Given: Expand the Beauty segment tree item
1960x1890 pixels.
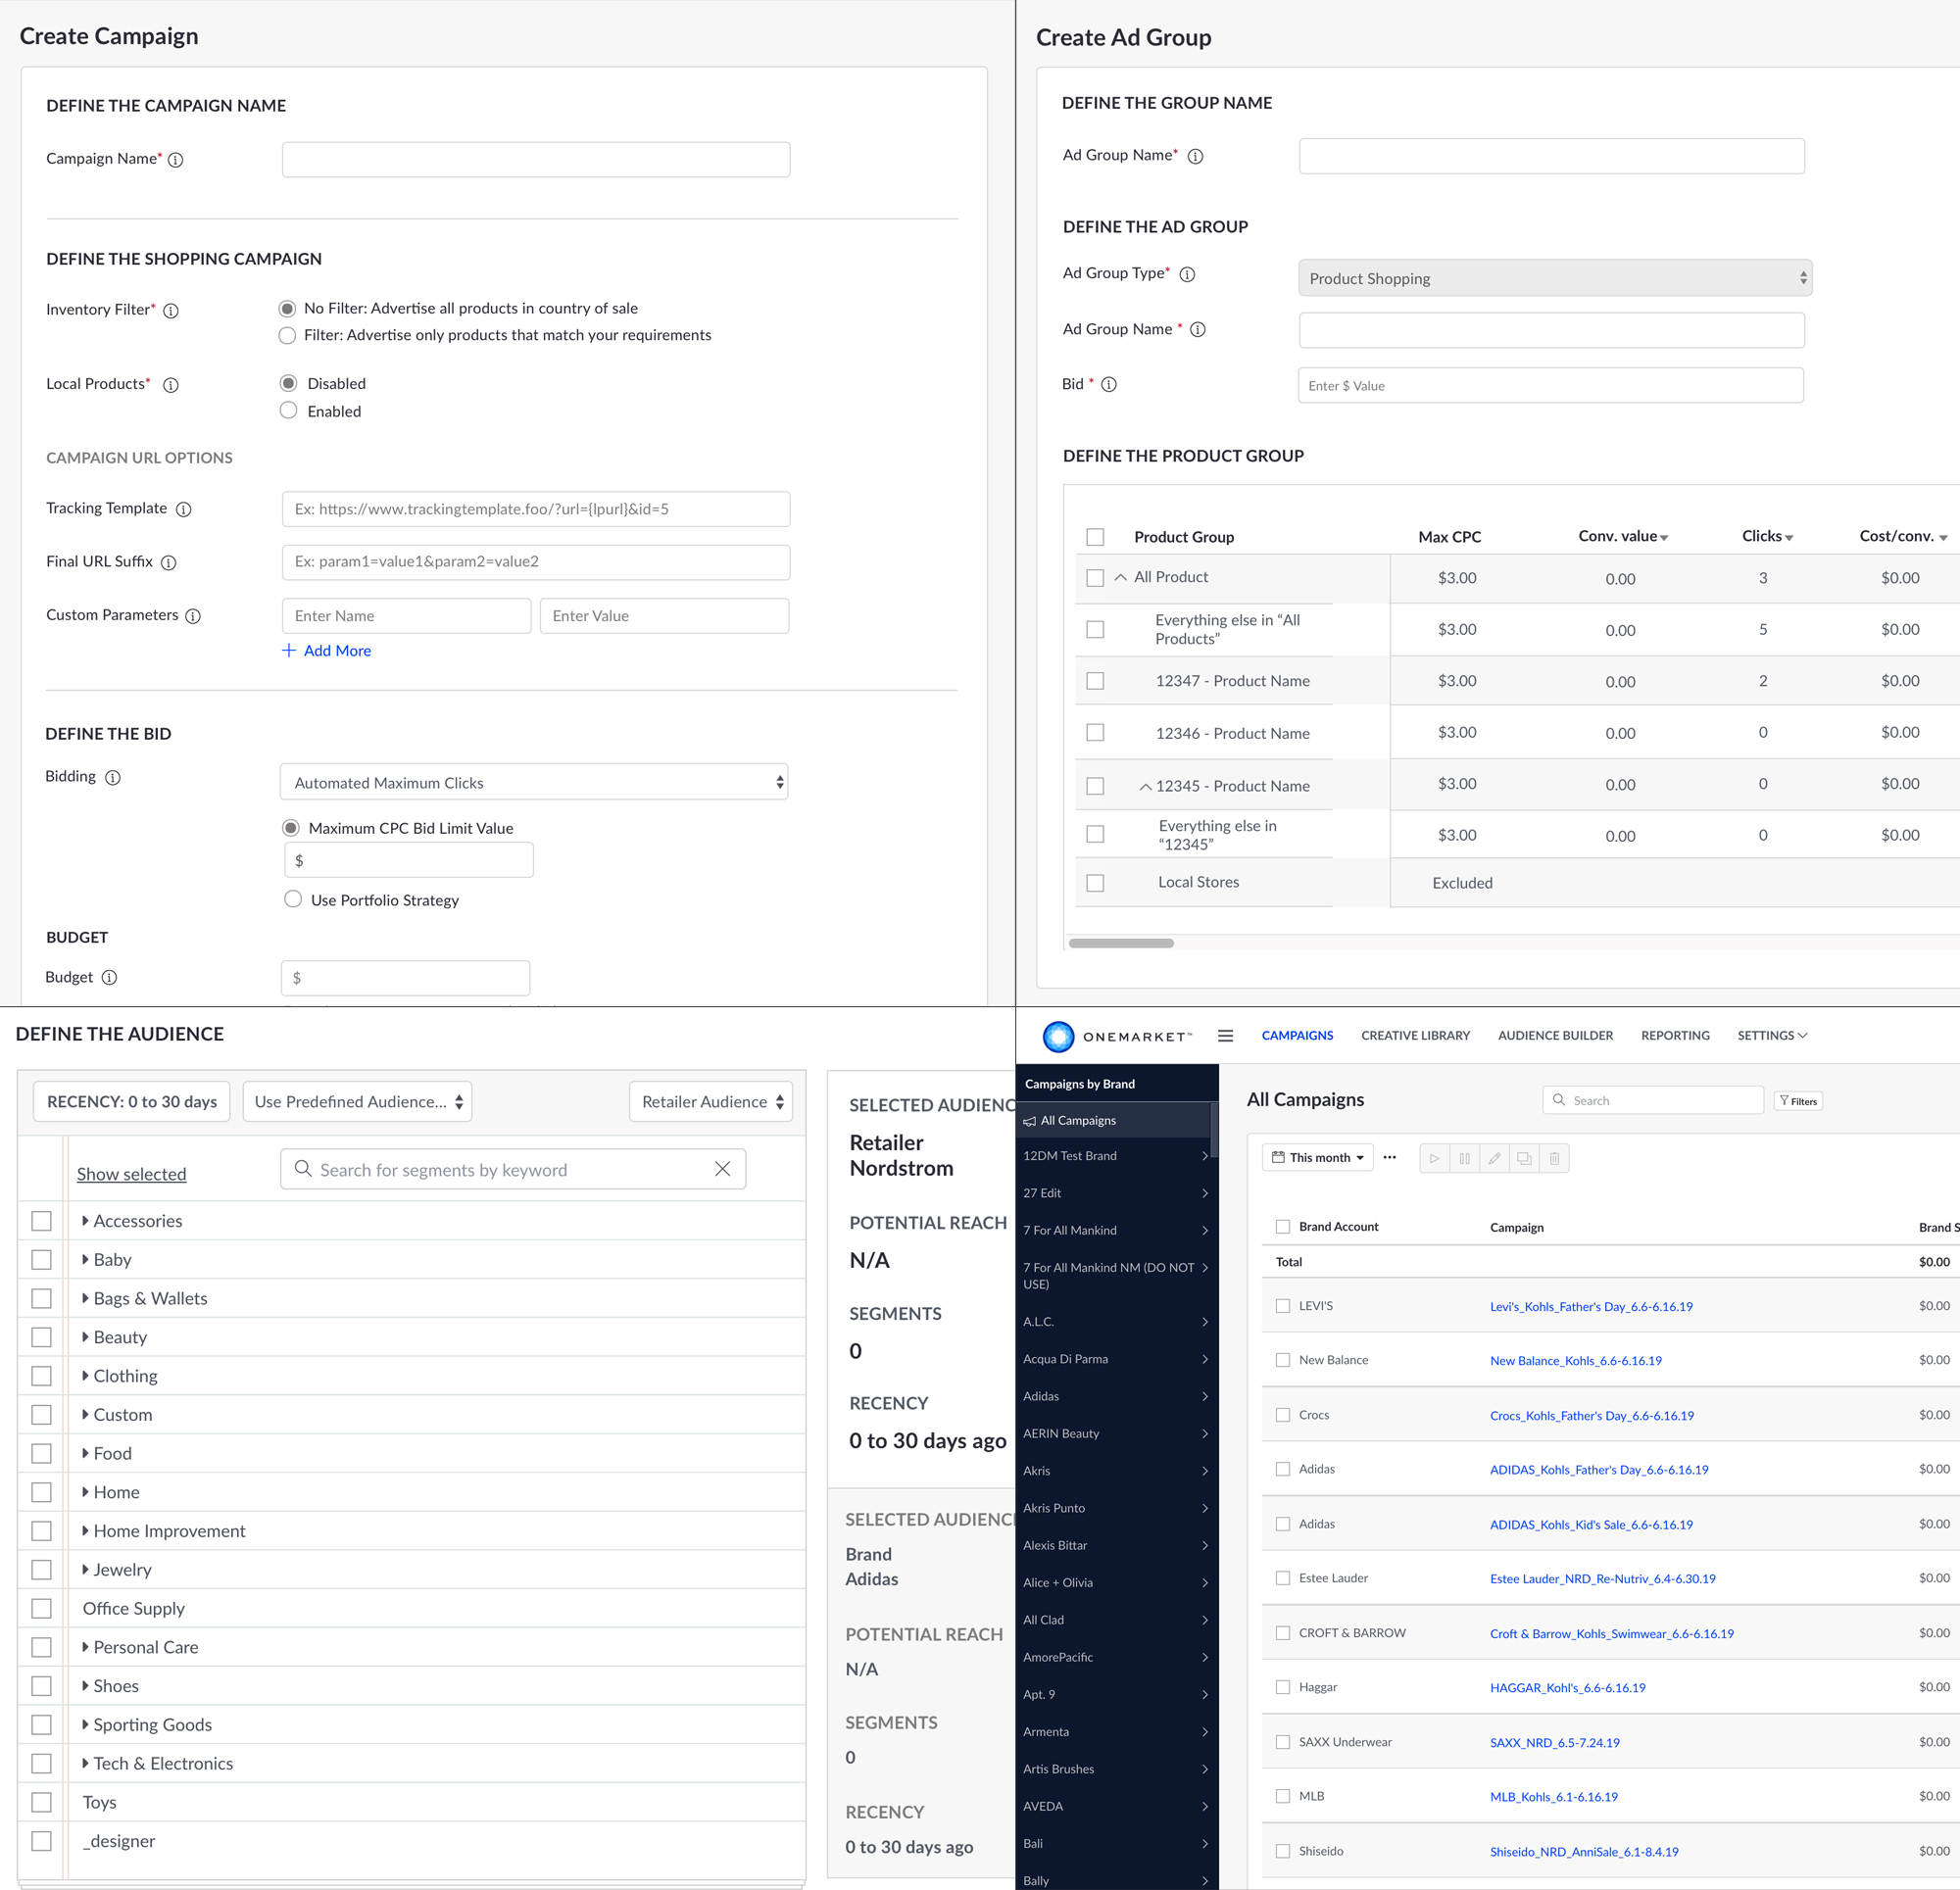Looking at the screenshot, I should click(x=85, y=1337).
